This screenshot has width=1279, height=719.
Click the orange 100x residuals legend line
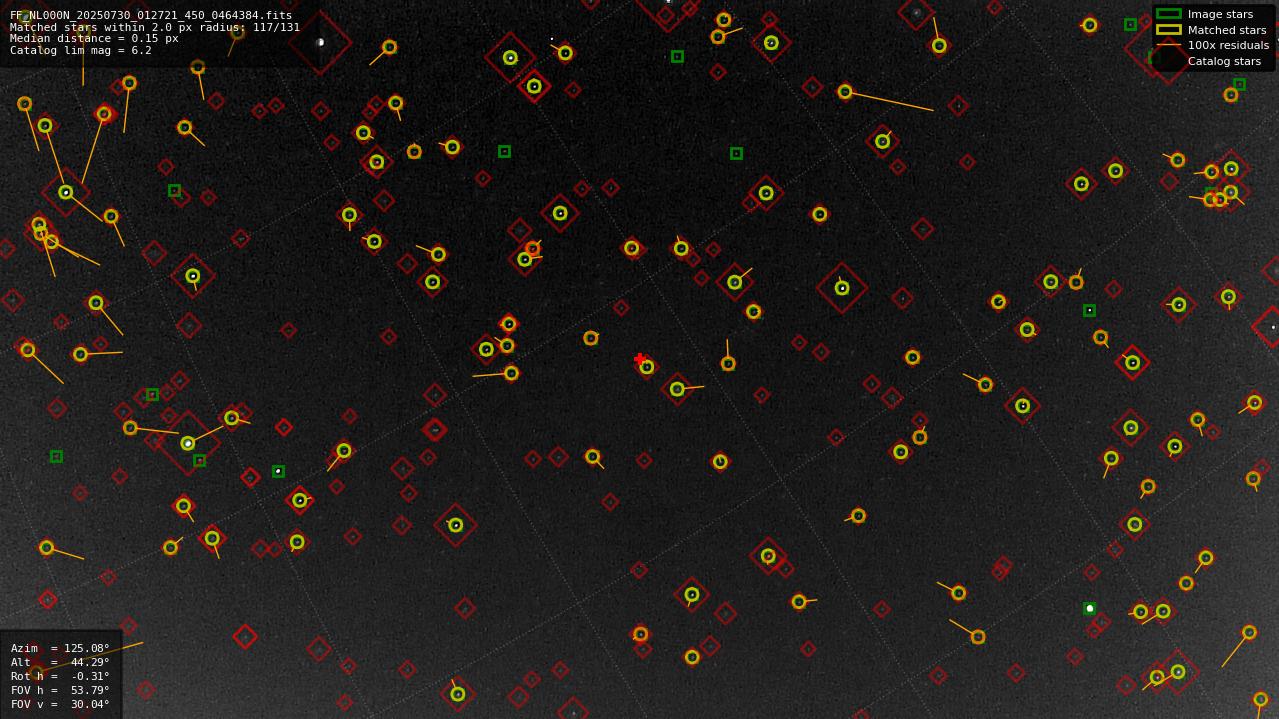click(1168, 45)
